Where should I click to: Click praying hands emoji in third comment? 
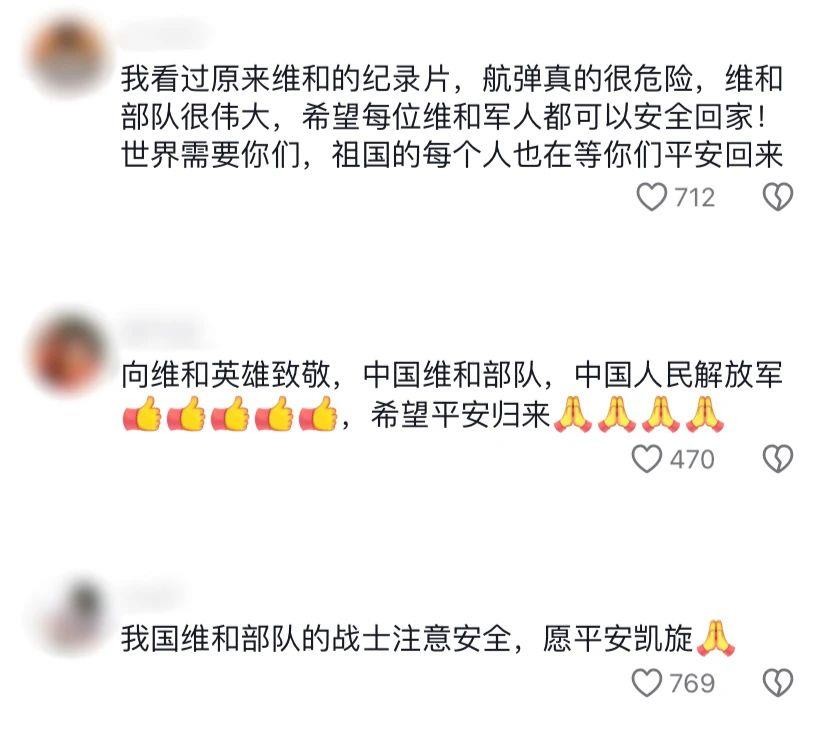click(x=716, y=638)
